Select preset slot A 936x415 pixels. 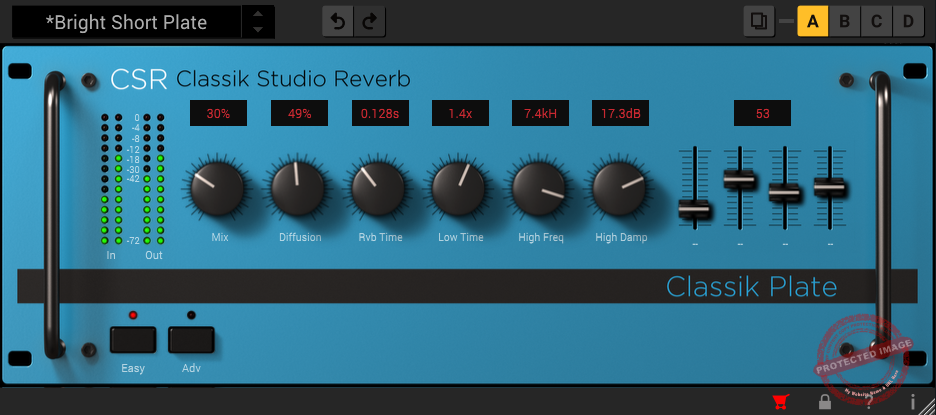tap(812, 21)
